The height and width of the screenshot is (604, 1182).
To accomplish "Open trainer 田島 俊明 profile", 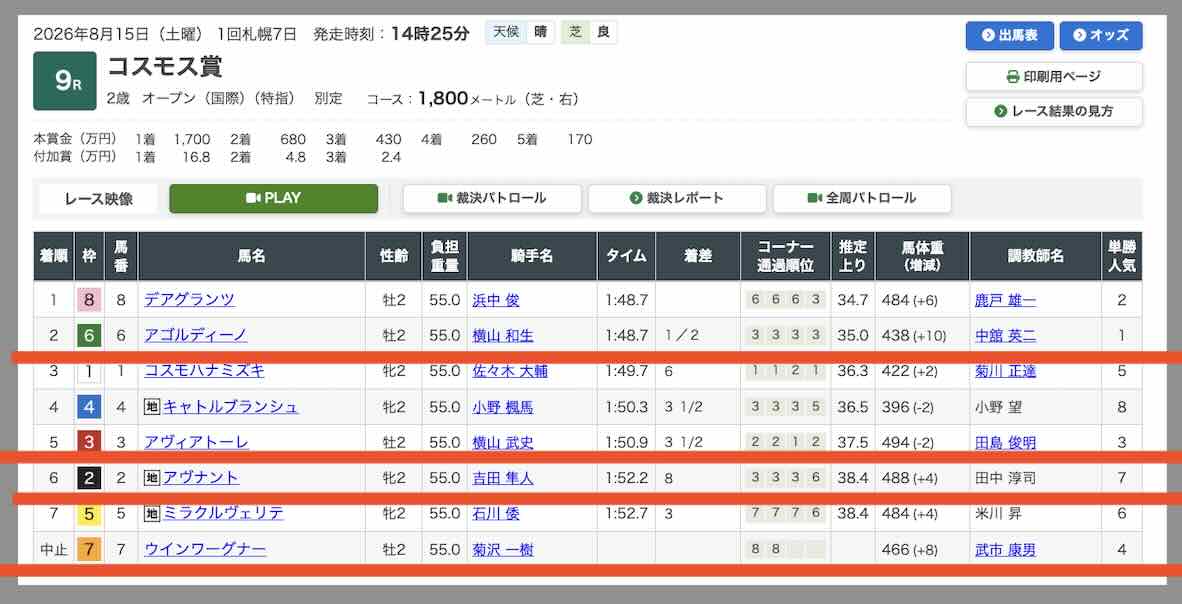I will (1006, 443).
